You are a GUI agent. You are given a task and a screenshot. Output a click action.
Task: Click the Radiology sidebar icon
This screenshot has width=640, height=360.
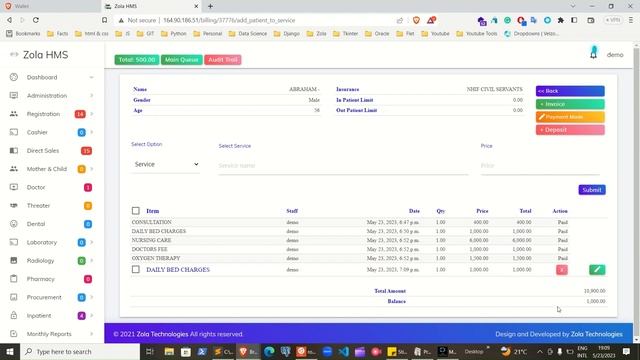pos(14,260)
